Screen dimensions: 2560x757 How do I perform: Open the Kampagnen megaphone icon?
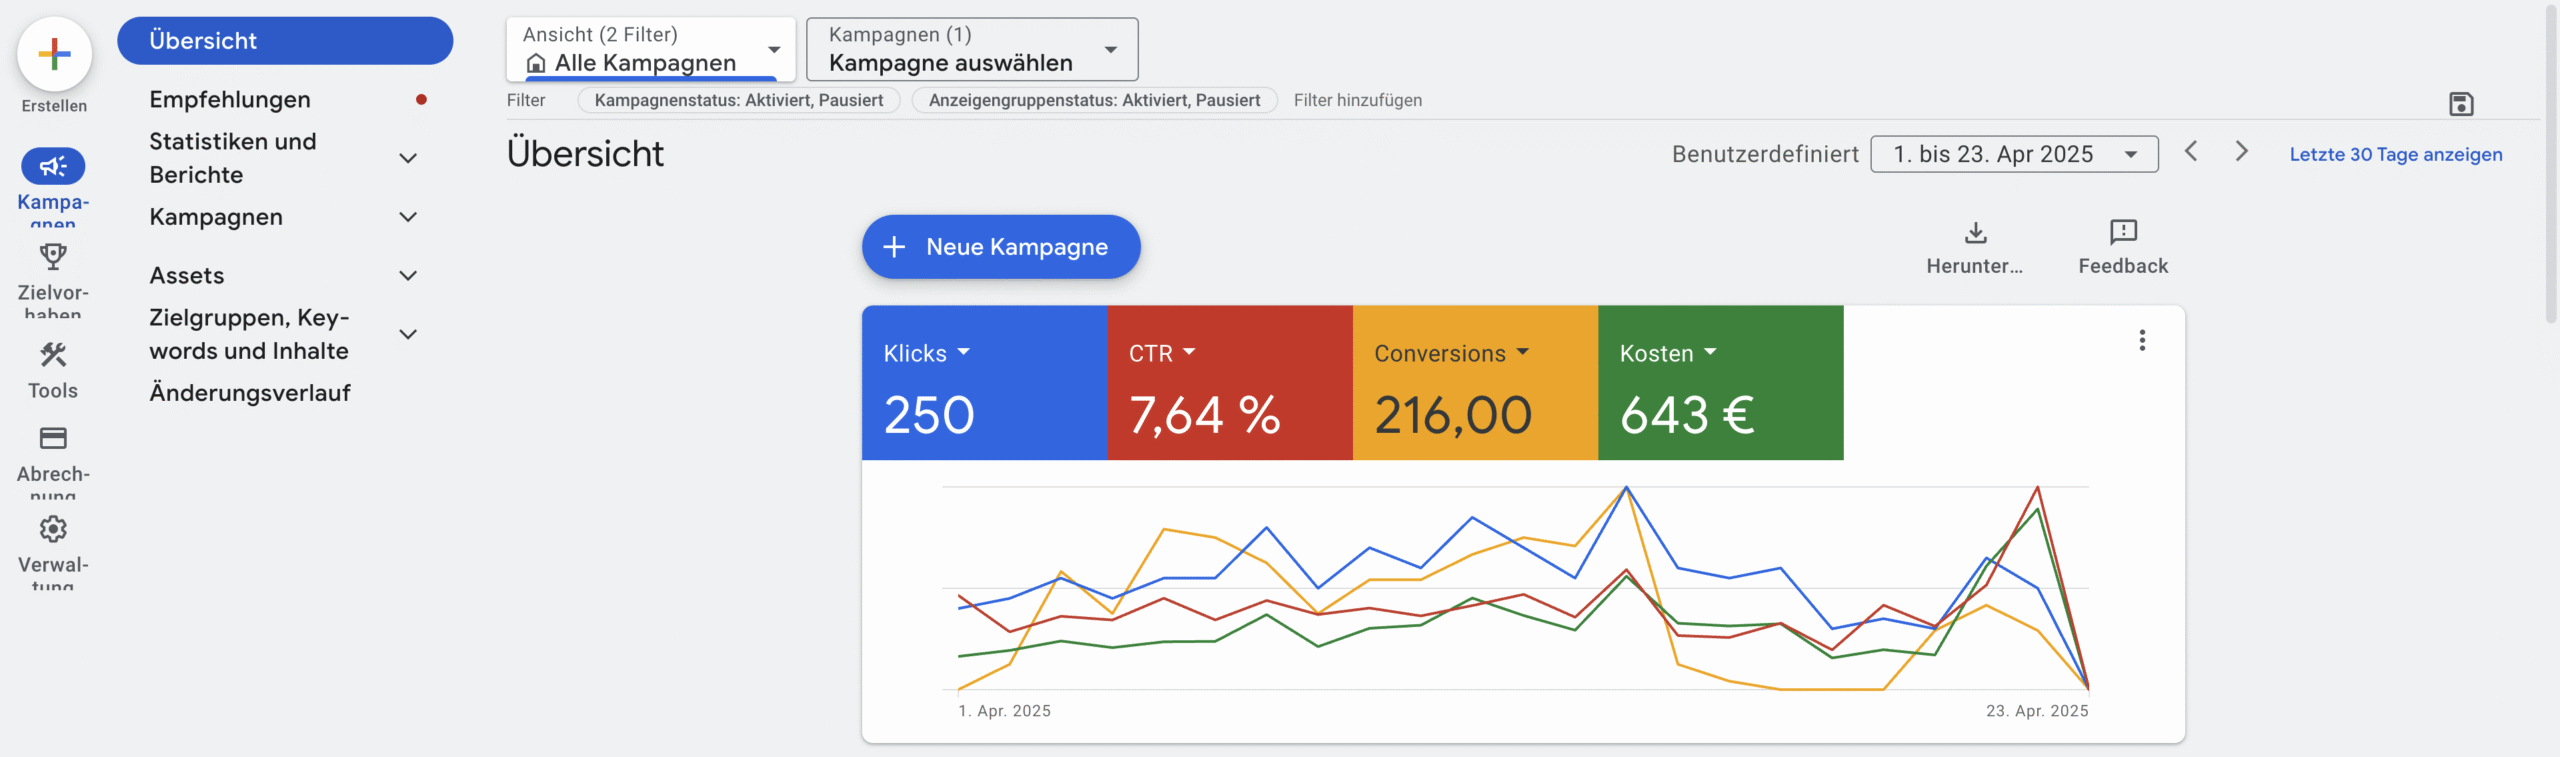tap(53, 166)
